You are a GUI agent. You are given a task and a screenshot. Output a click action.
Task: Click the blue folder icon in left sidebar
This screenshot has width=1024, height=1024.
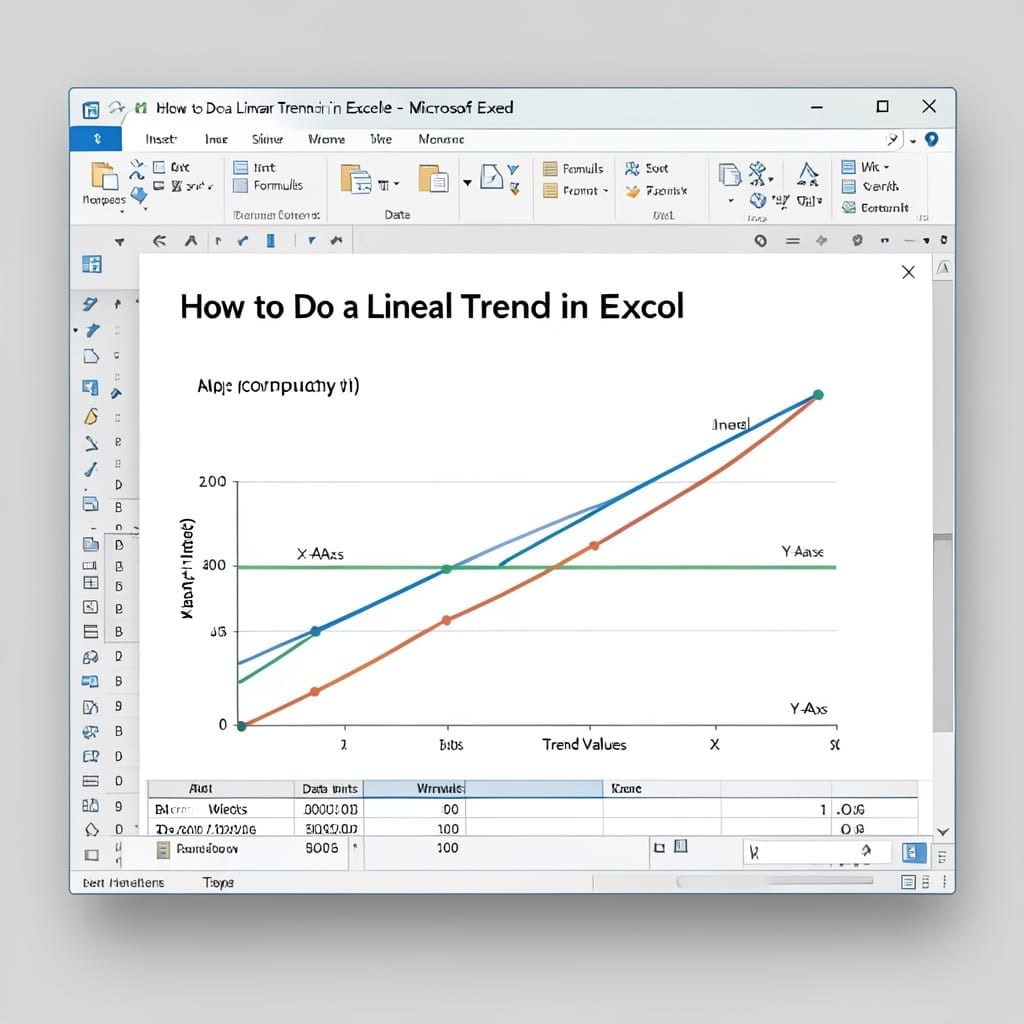[91, 544]
